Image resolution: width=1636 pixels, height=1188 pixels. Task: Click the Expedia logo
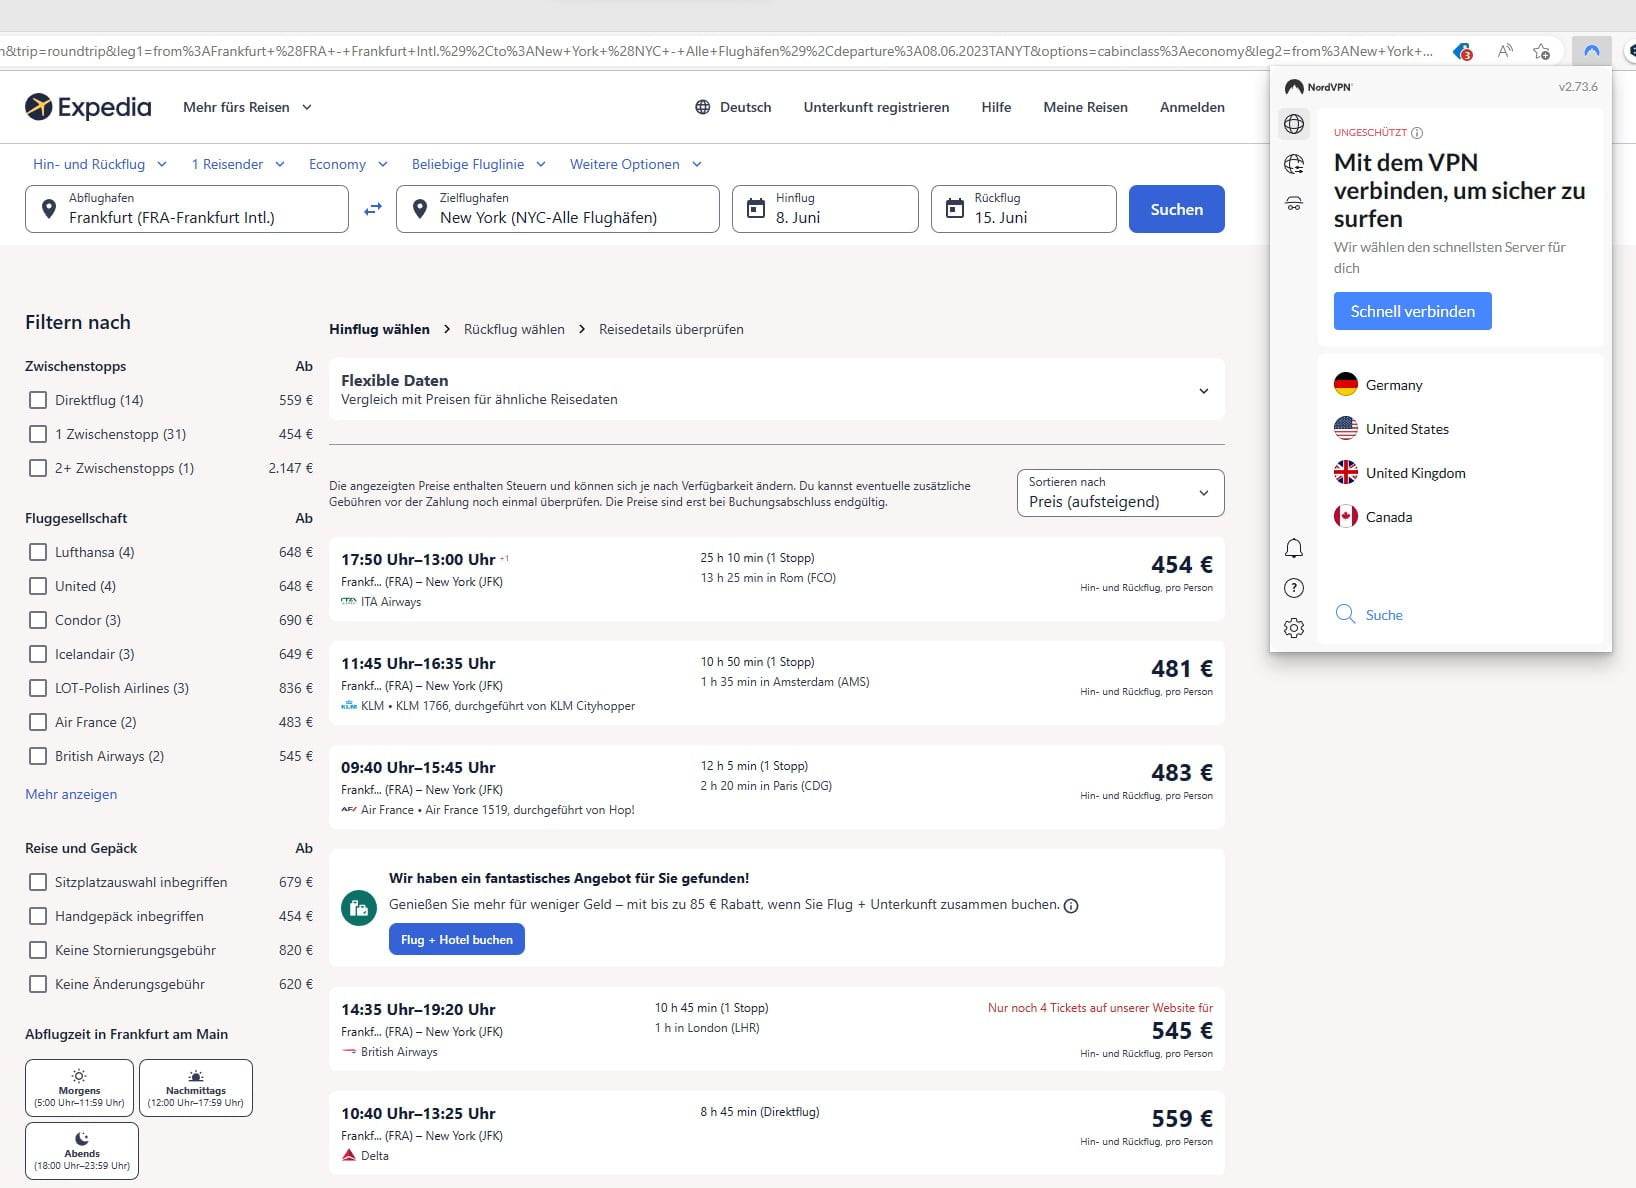88,106
